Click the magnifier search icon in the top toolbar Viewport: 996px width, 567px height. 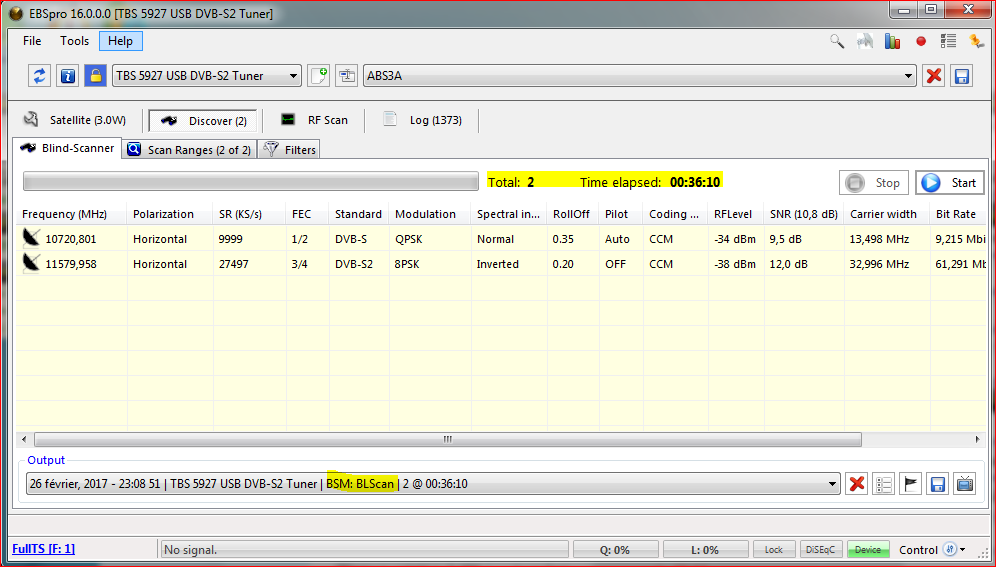click(837, 41)
